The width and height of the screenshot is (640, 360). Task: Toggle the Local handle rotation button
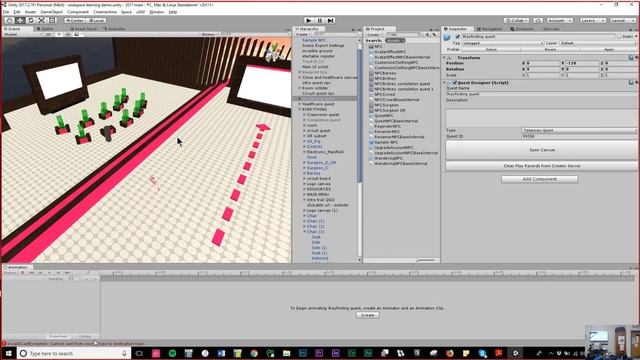pos(96,20)
